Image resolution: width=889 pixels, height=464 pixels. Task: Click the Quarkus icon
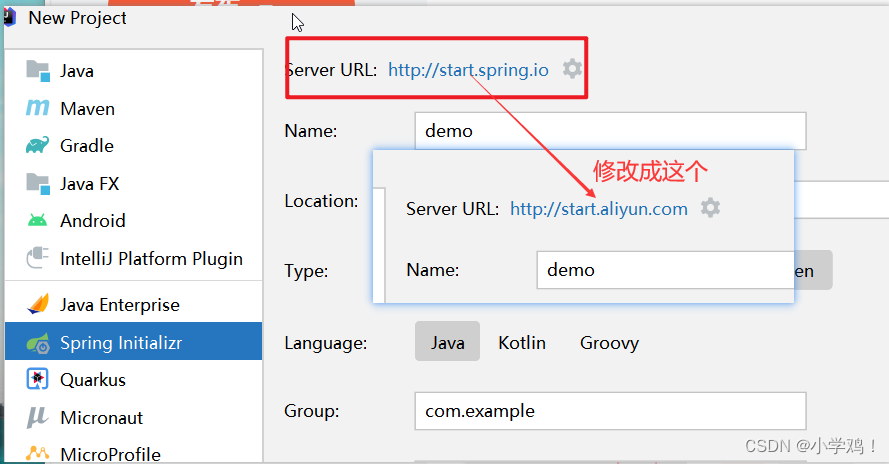point(37,379)
